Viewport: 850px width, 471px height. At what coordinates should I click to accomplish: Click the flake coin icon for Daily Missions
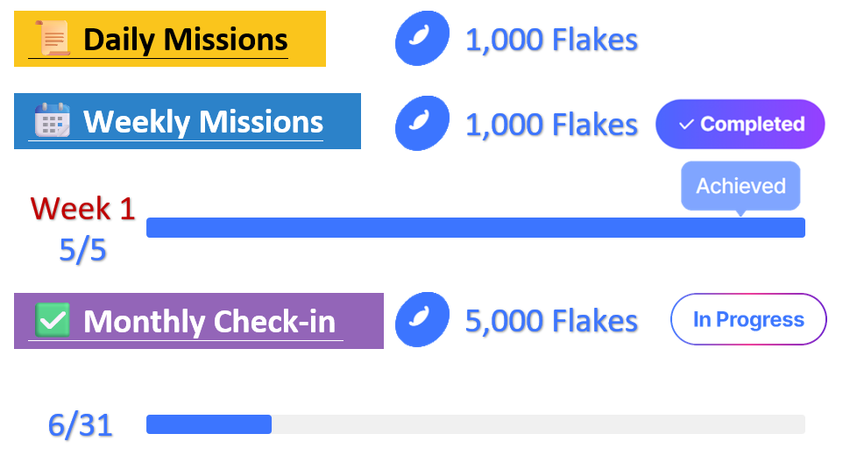pos(420,40)
